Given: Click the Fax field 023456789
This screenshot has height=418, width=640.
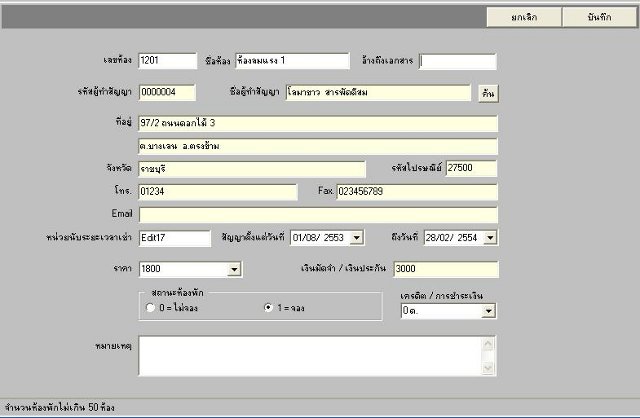Looking at the screenshot, I should click(417, 192).
